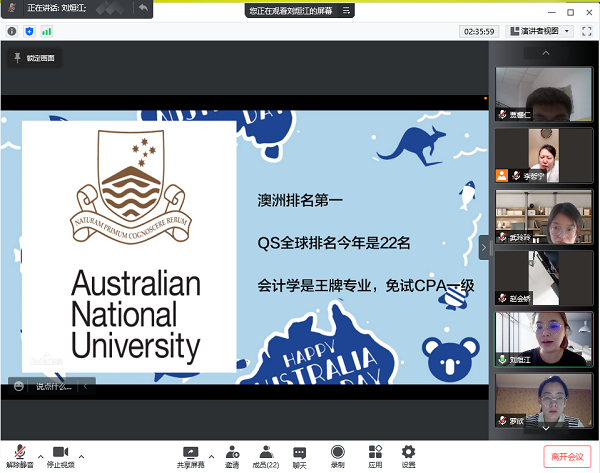Toggle lock screen pin (锁定画面)
This screenshot has height=473, width=600.
click(x=35, y=58)
